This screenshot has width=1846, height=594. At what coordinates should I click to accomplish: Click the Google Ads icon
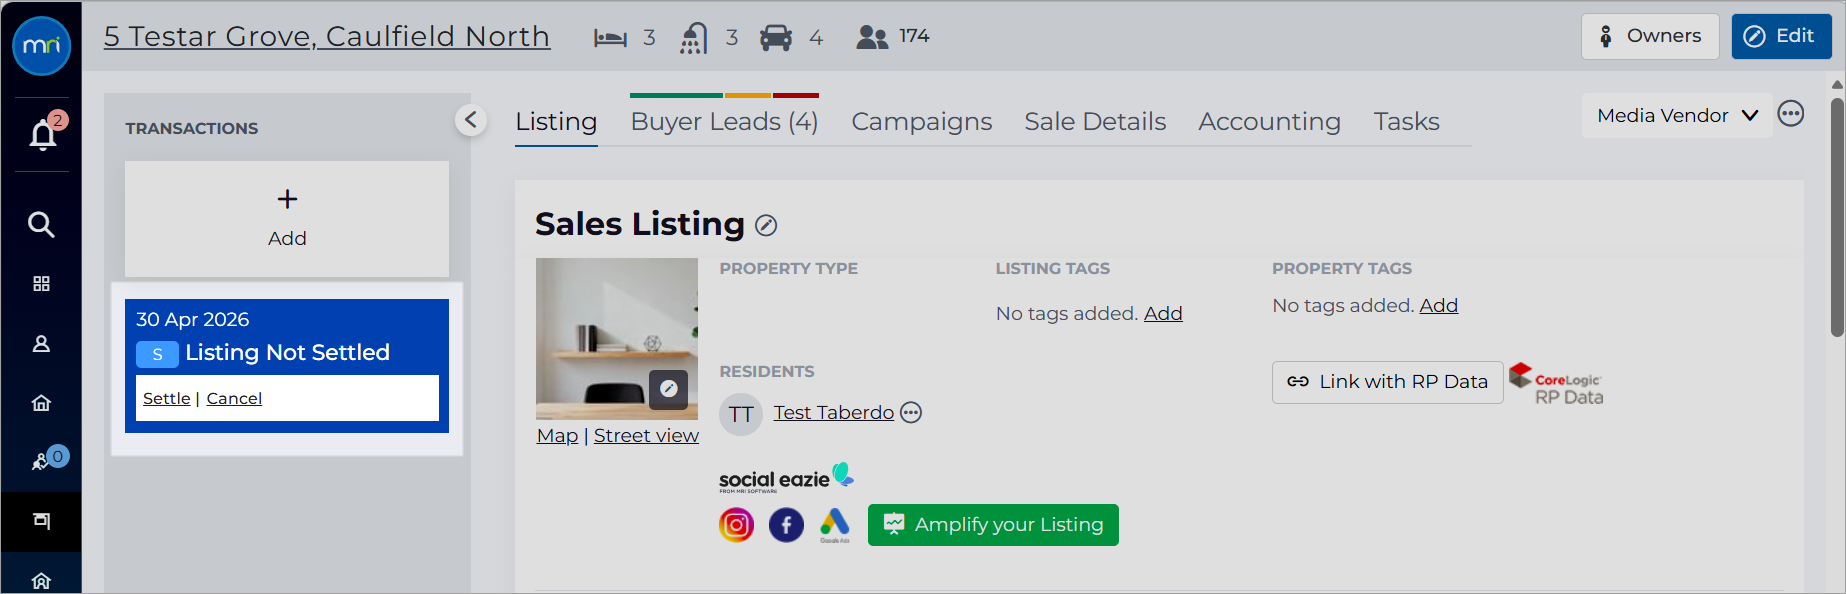tap(835, 524)
